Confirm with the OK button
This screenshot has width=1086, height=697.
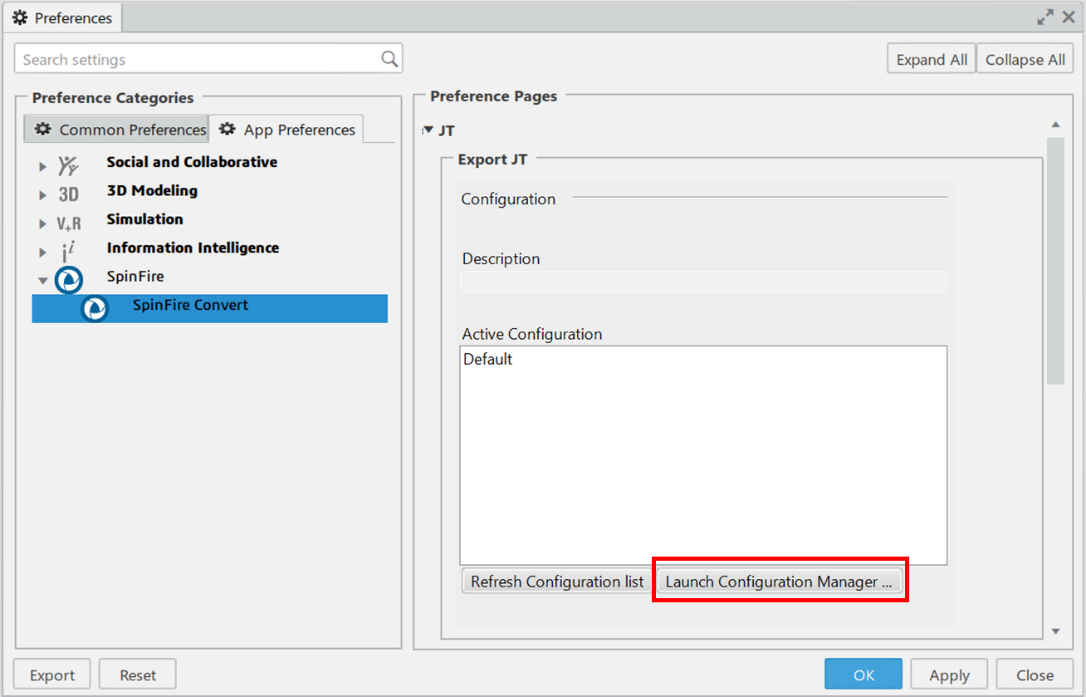point(864,675)
